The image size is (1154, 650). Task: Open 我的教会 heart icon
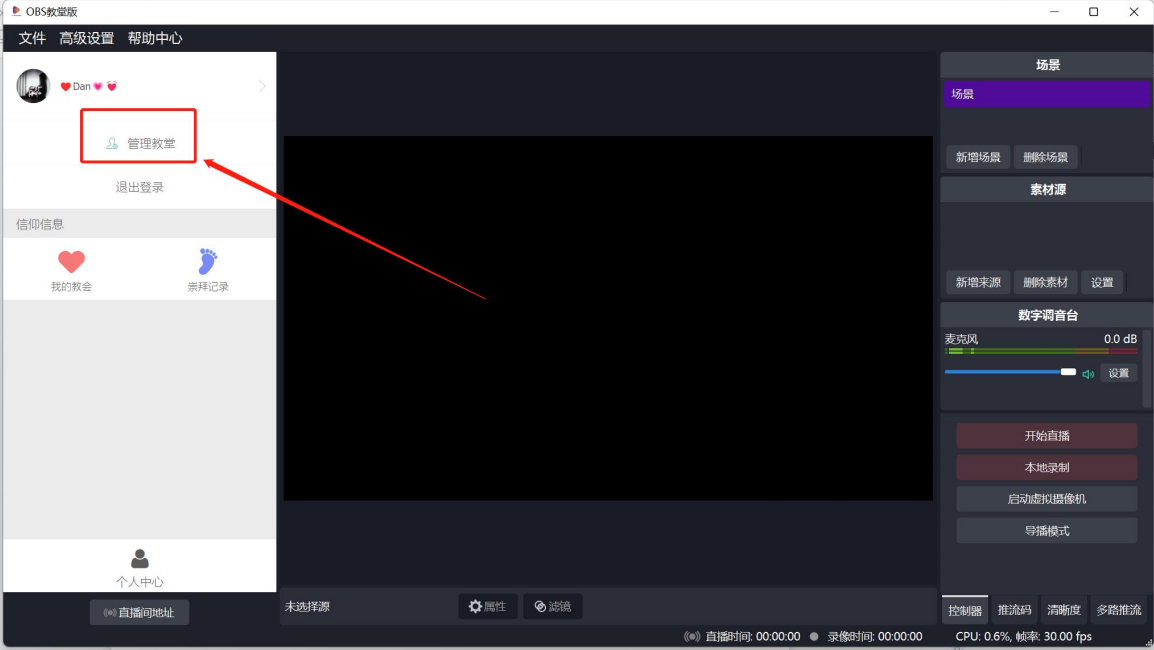pos(71,259)
